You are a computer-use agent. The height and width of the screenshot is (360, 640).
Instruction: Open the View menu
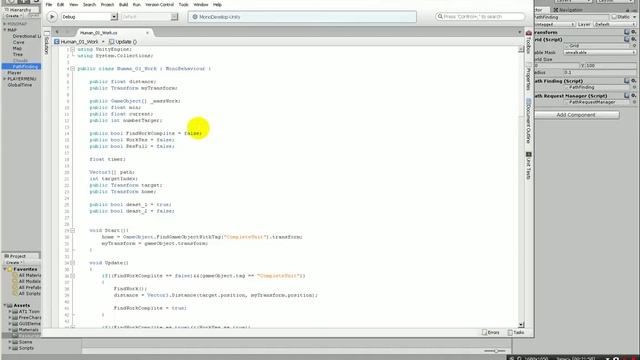click(x=73, y=4)
